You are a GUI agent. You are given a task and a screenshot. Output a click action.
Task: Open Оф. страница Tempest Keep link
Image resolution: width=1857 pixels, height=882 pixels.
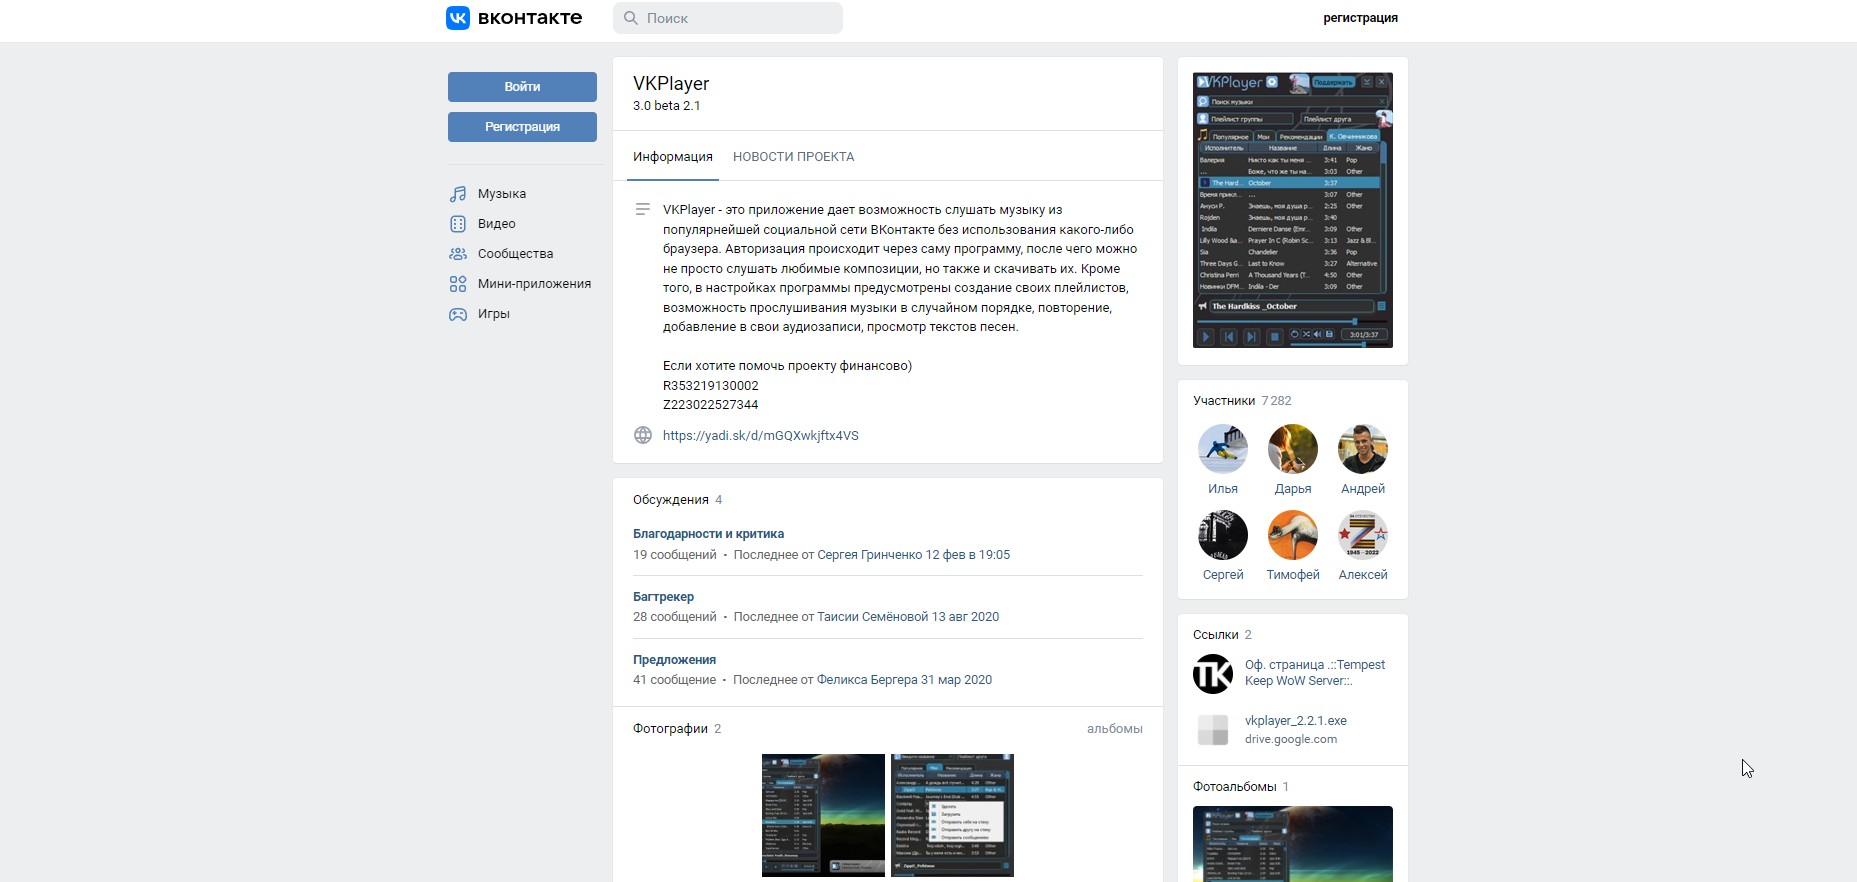1315,673
